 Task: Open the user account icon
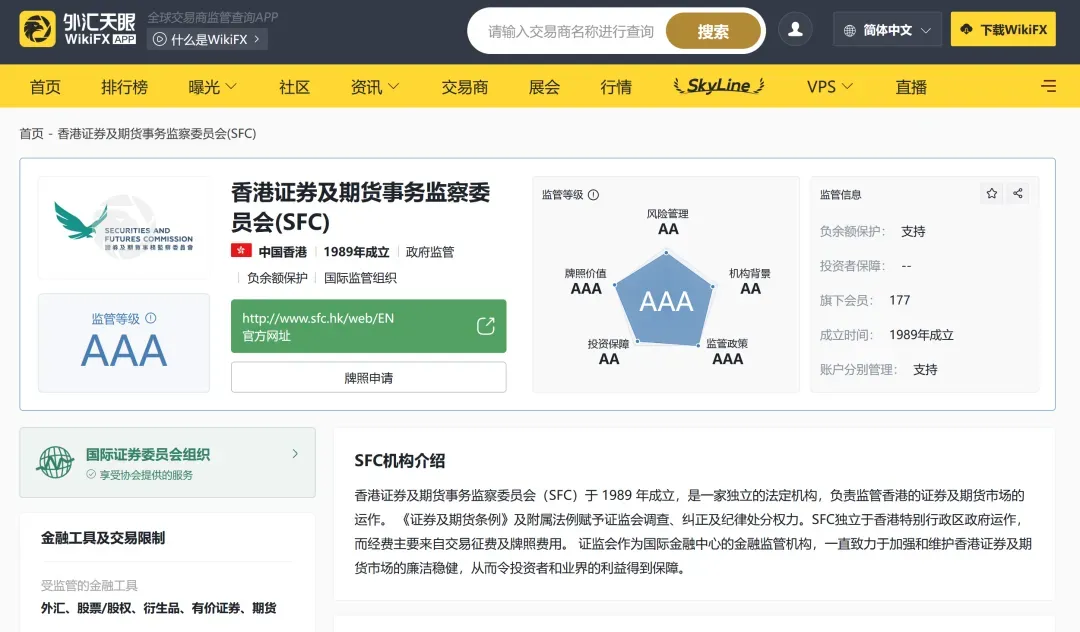tap(795, 30)
